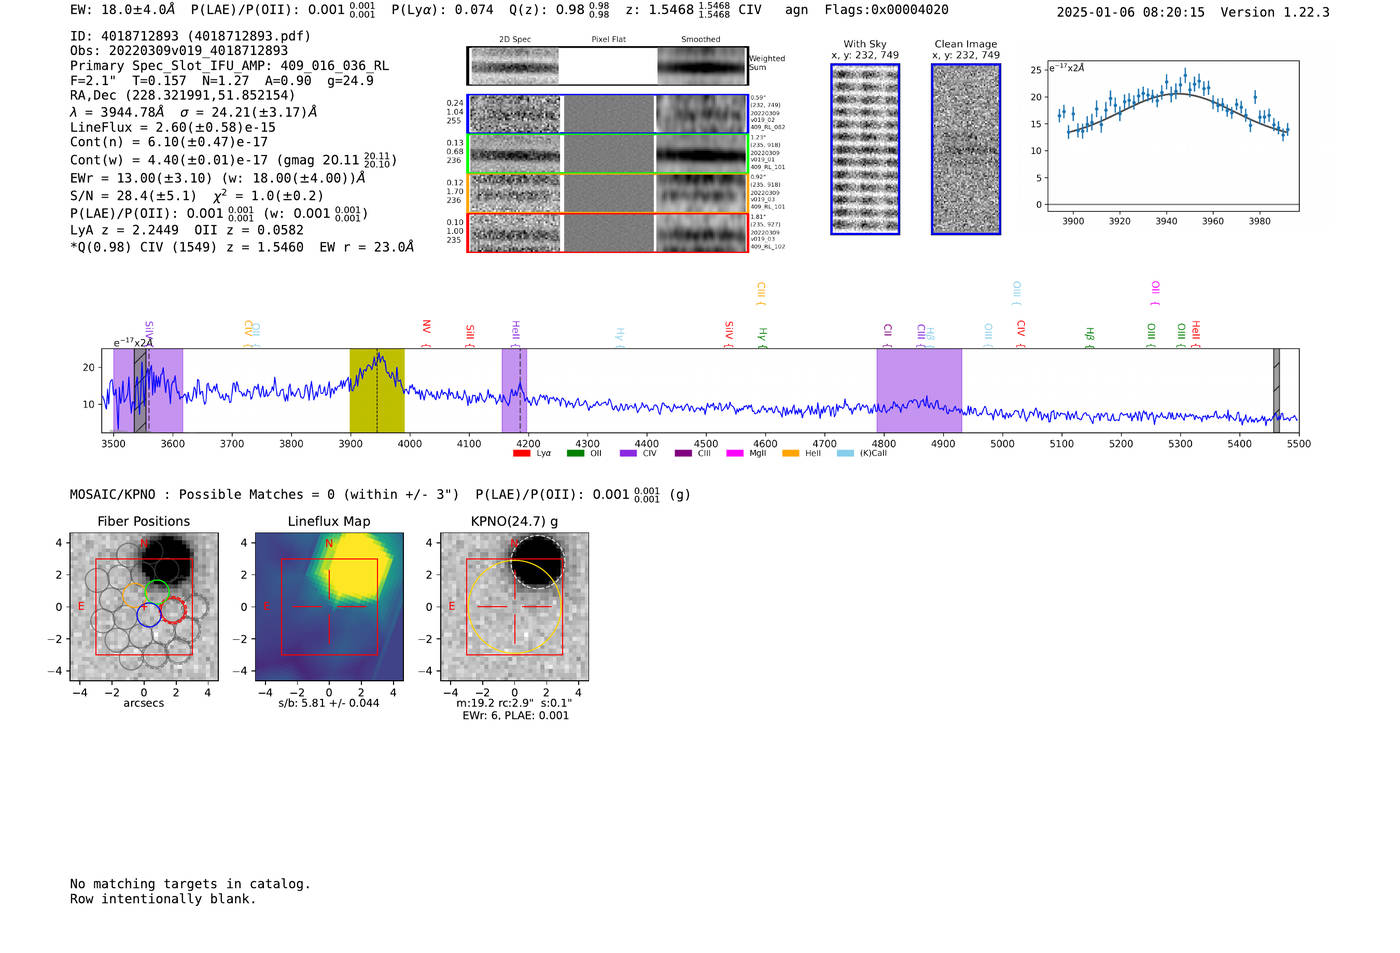Screen dimensions: 1400x953
Task: Select the red-bordered fiber cutout row
Action: pyautogui.click(x=607, y=233)
